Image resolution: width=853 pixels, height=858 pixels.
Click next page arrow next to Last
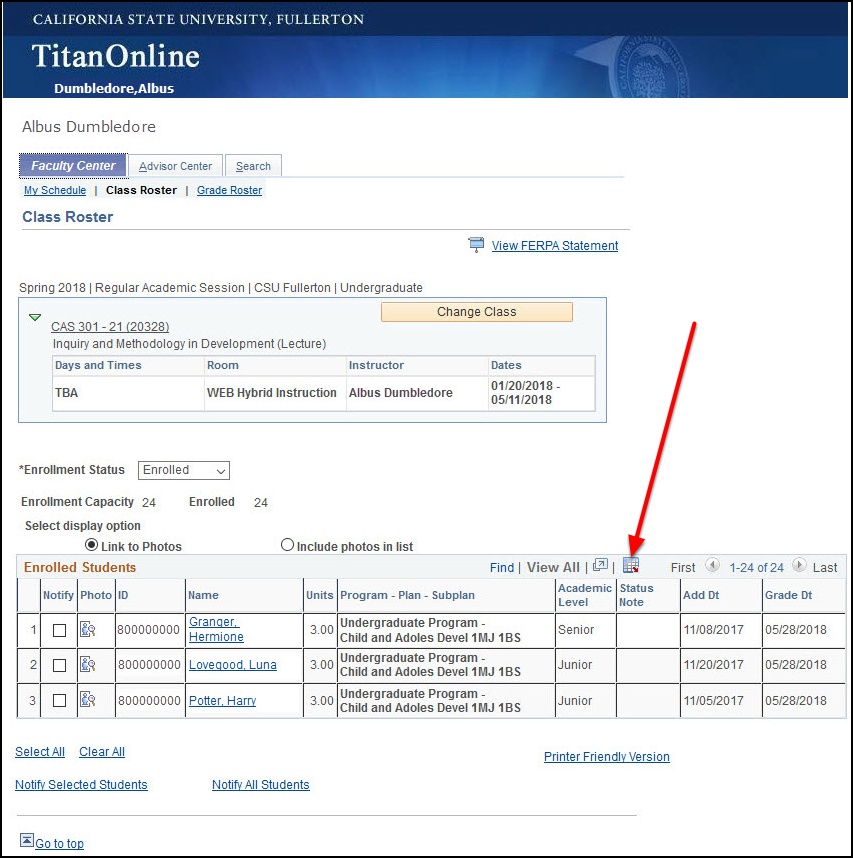[x=799, y=565]
